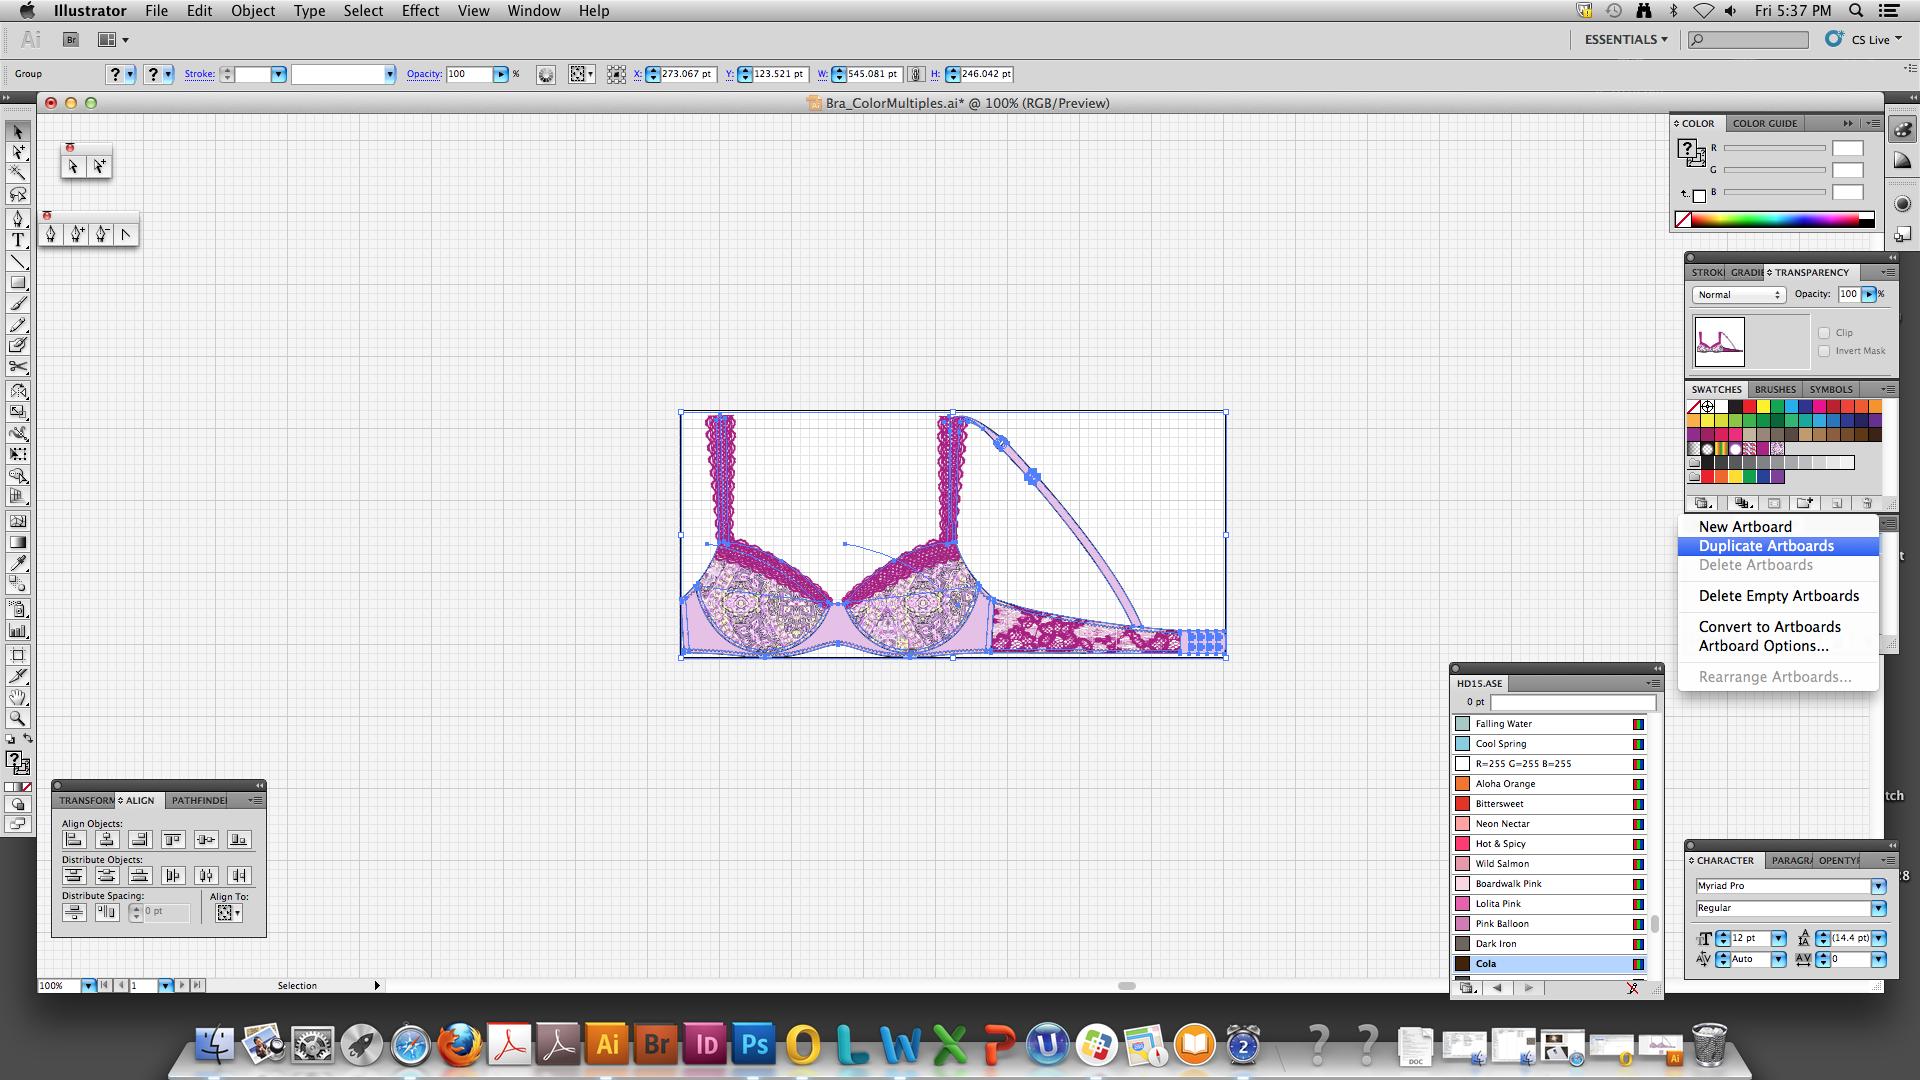
Task: Enable the Clip checkbox
Action: tap(1824, 333)
